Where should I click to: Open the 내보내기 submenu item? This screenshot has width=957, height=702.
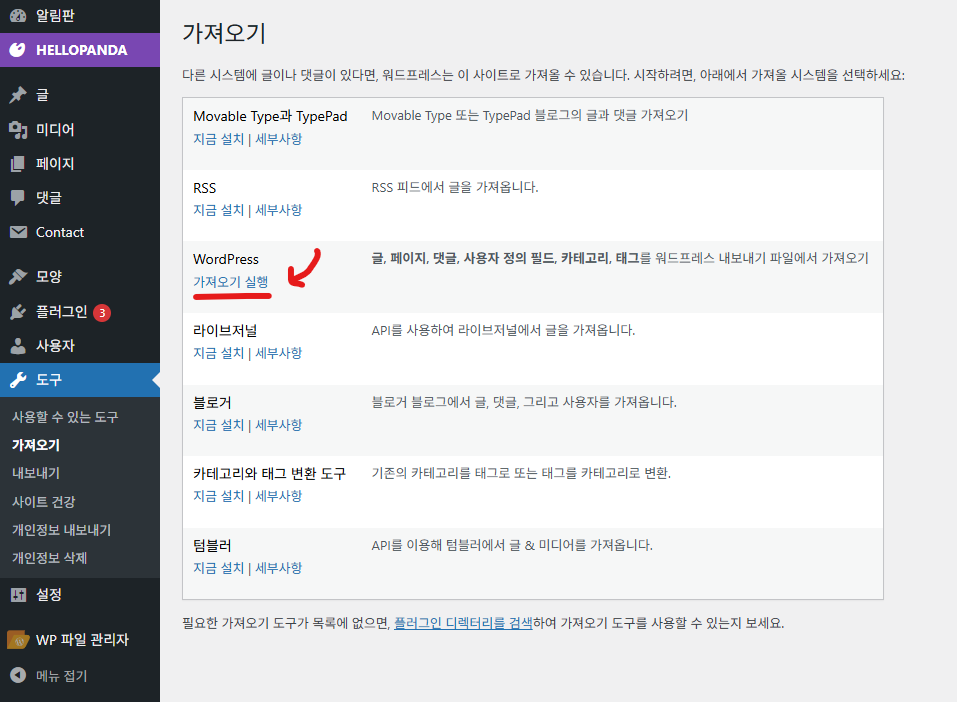pos(36,473)
